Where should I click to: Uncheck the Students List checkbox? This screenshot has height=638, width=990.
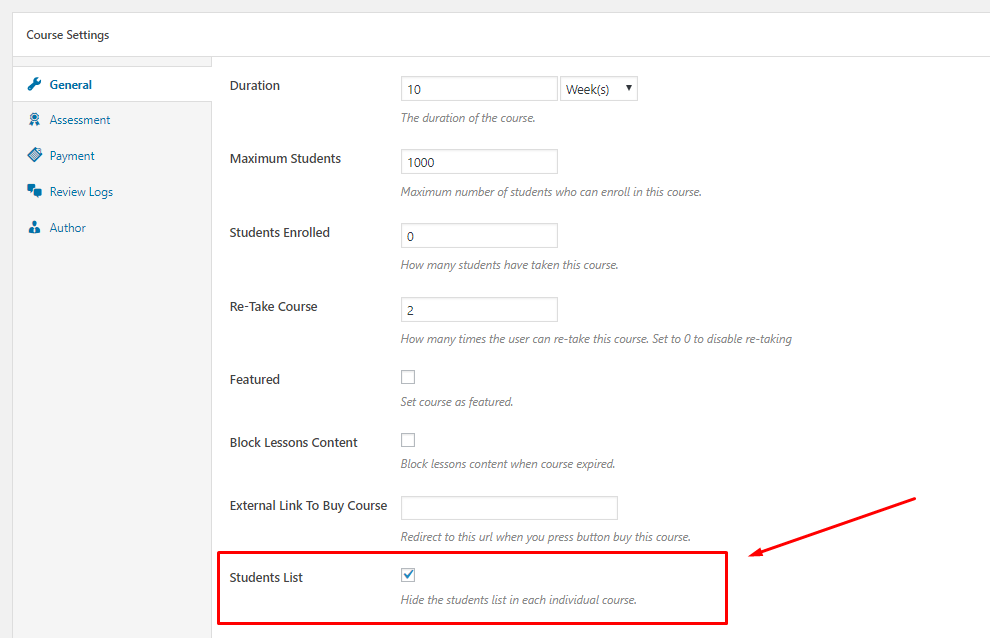tap(408, 575)
